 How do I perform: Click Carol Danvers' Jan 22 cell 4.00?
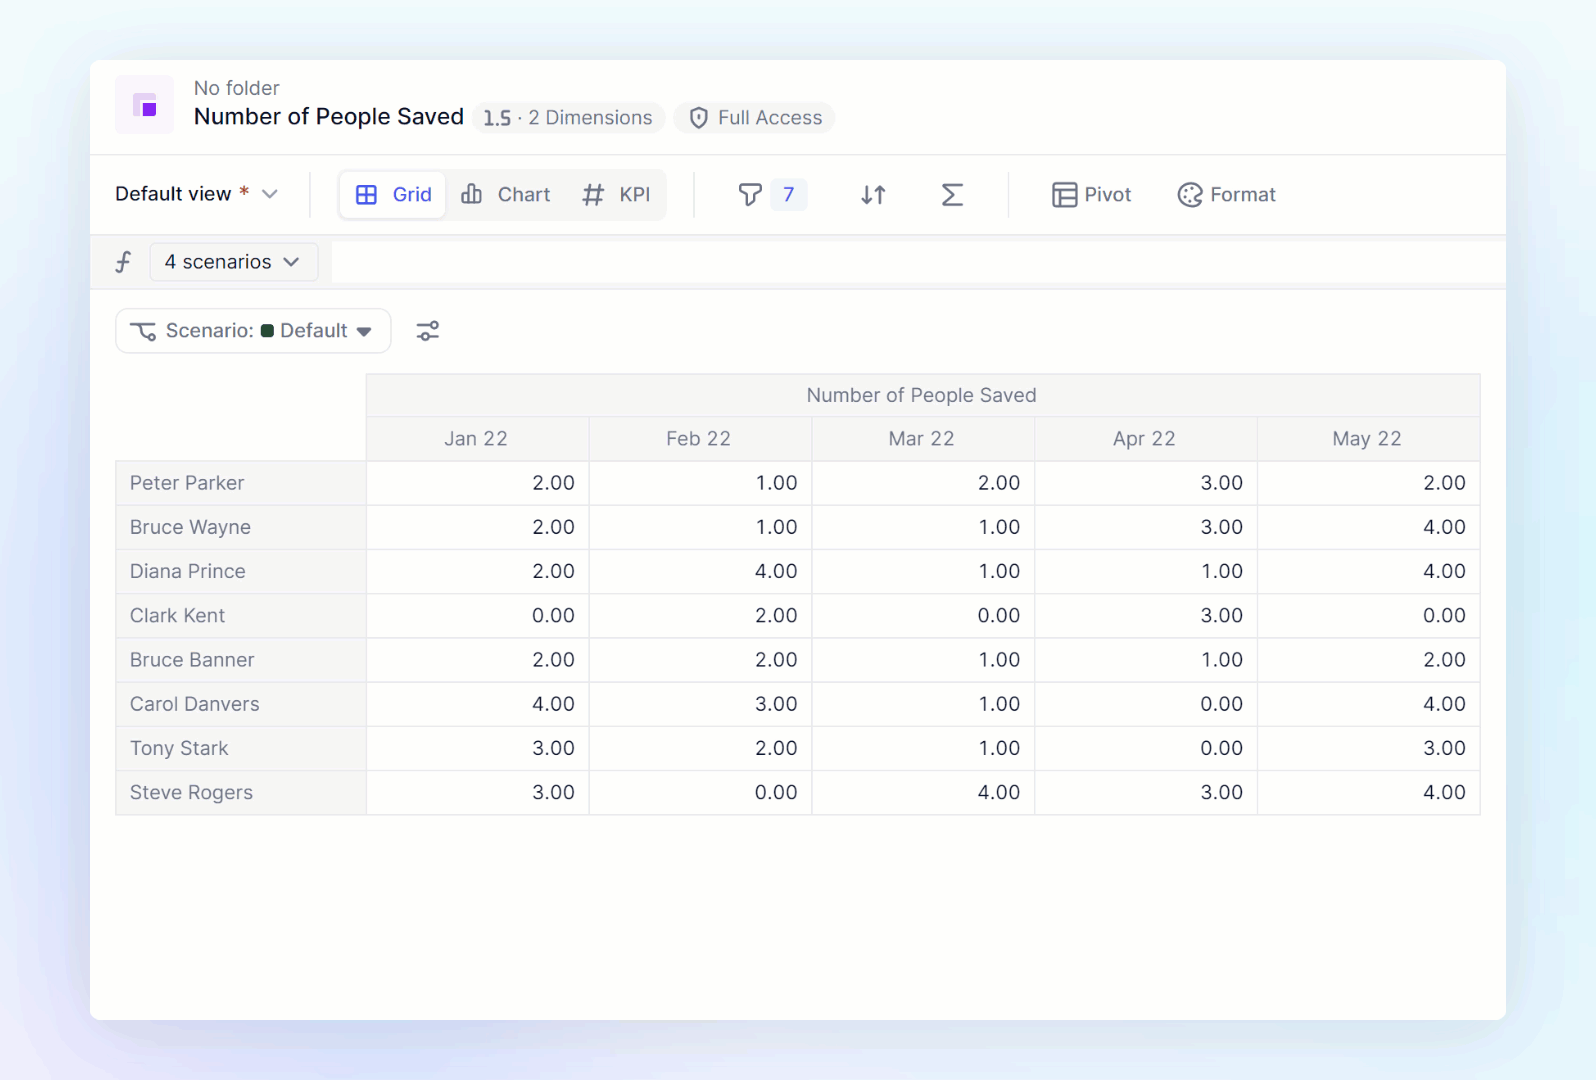[x=478, y=704]
